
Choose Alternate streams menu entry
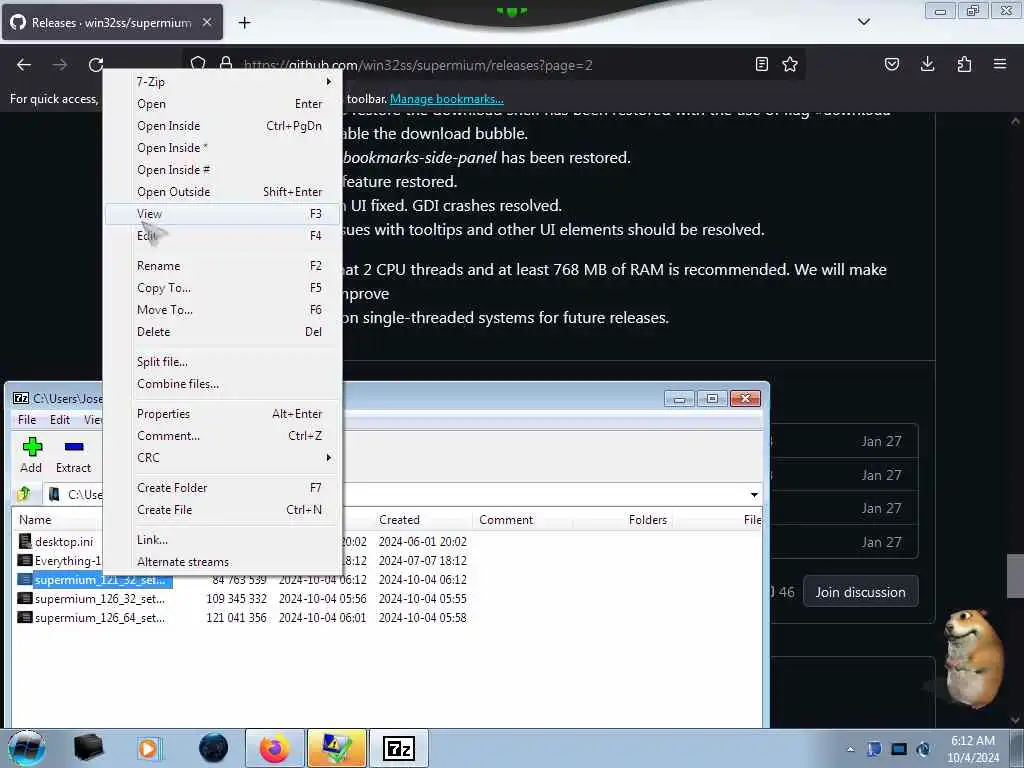223,562
